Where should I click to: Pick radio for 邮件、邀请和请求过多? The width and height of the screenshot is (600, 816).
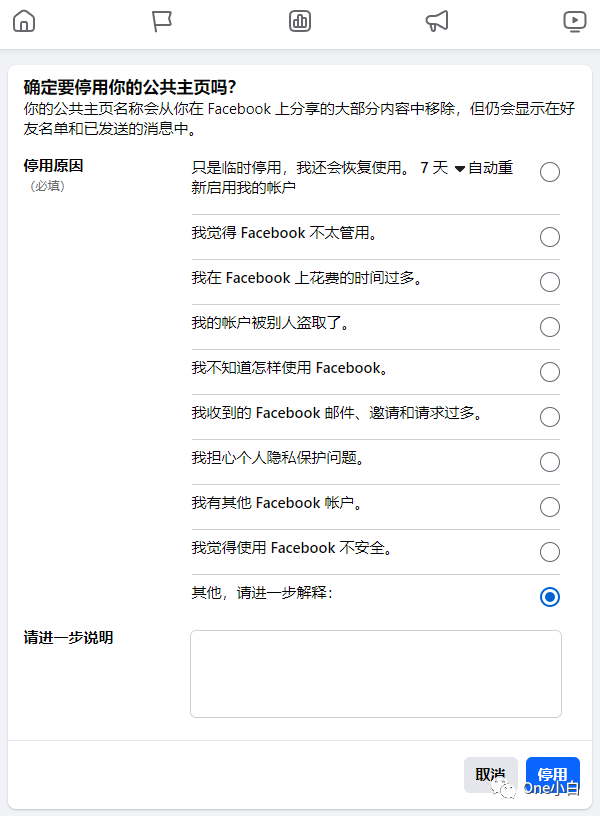(x=550, y=417)
